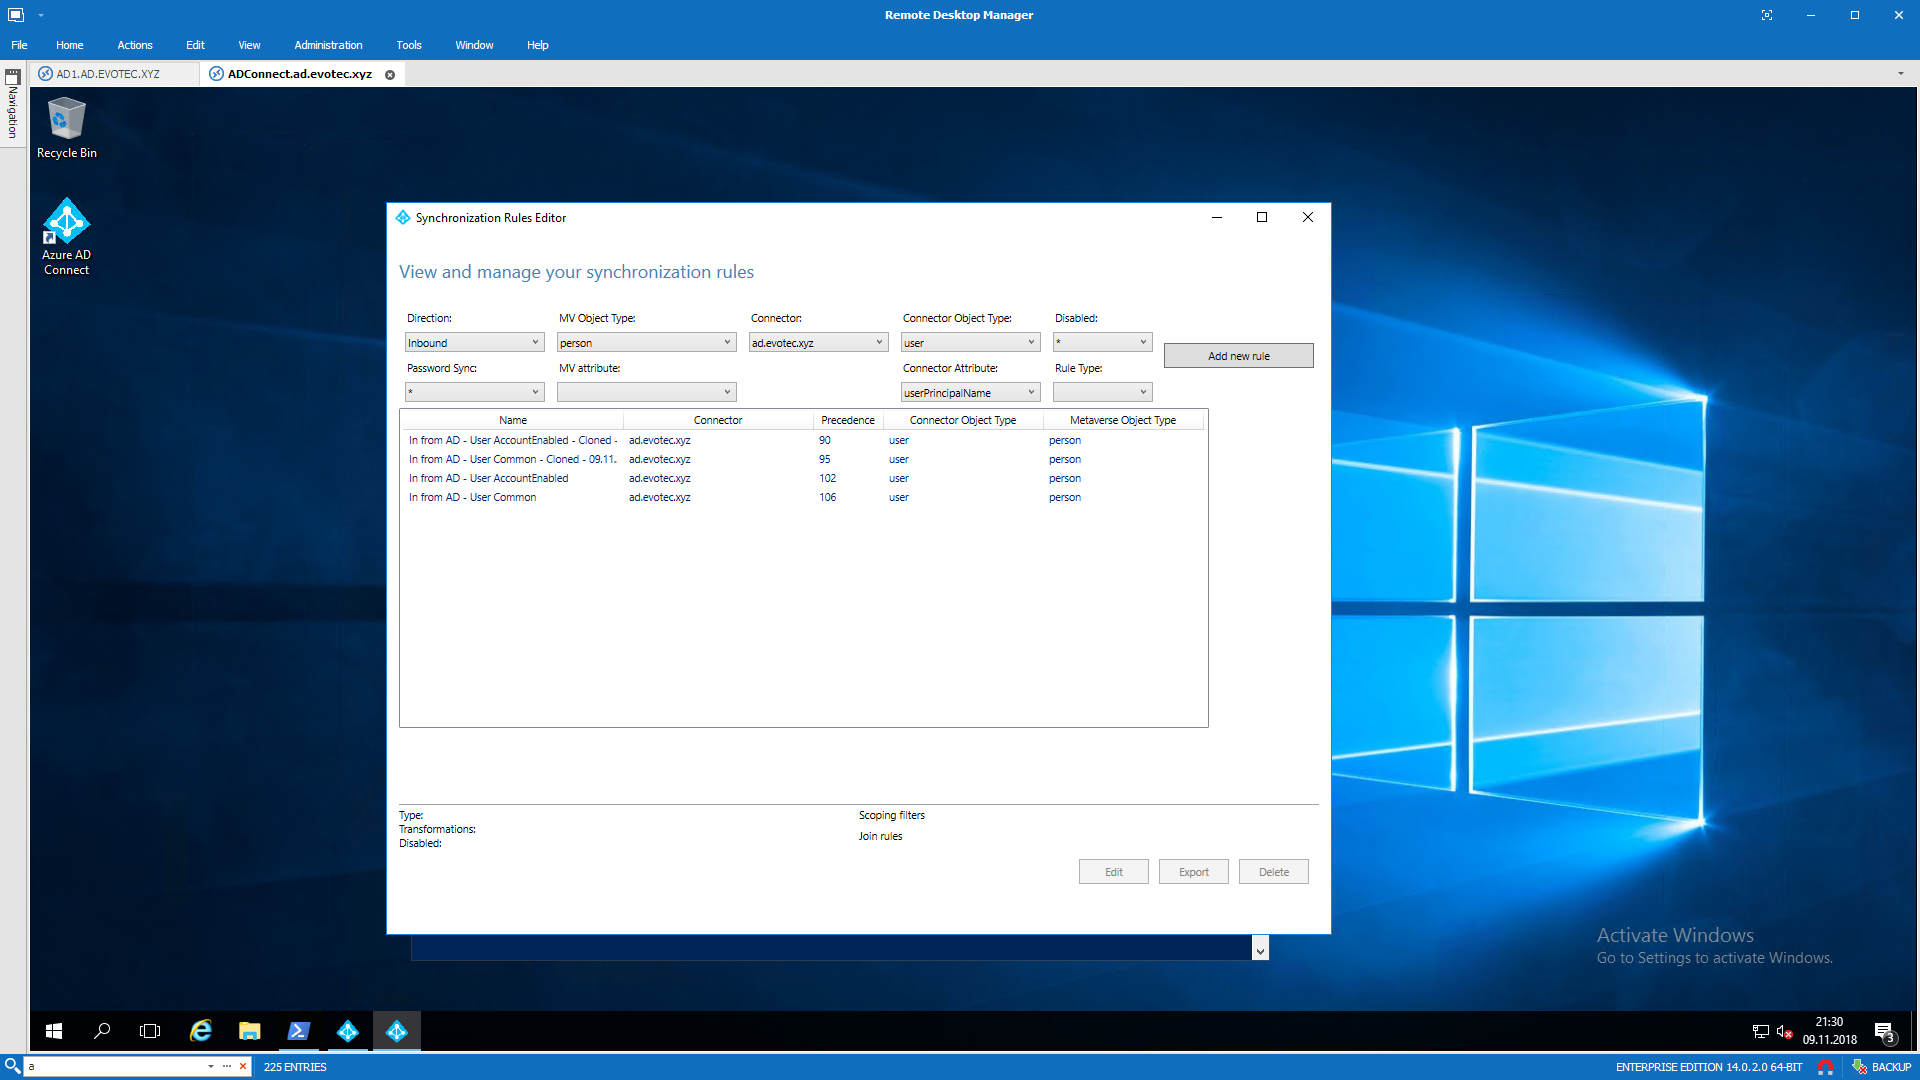Image resolution: width=1920 pixels, height=1080 pixels.
Task: Open the Administration menu
Action: click(x=327, y=45)
